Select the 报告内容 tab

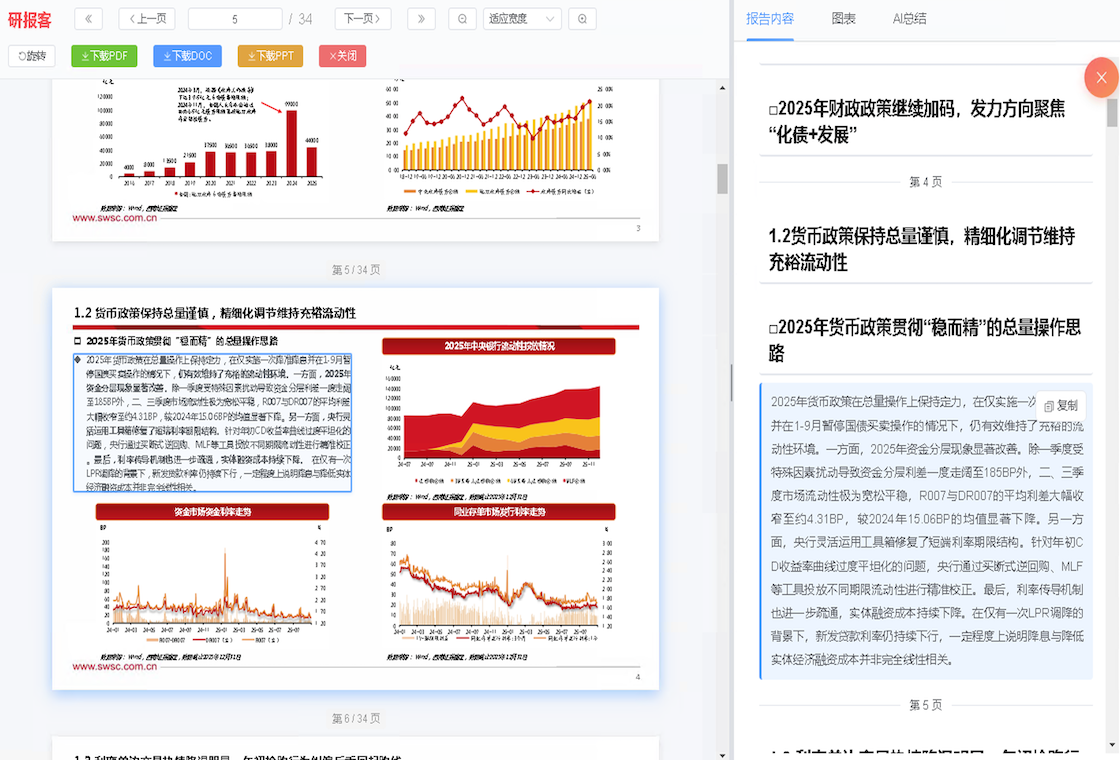(770, 19)
